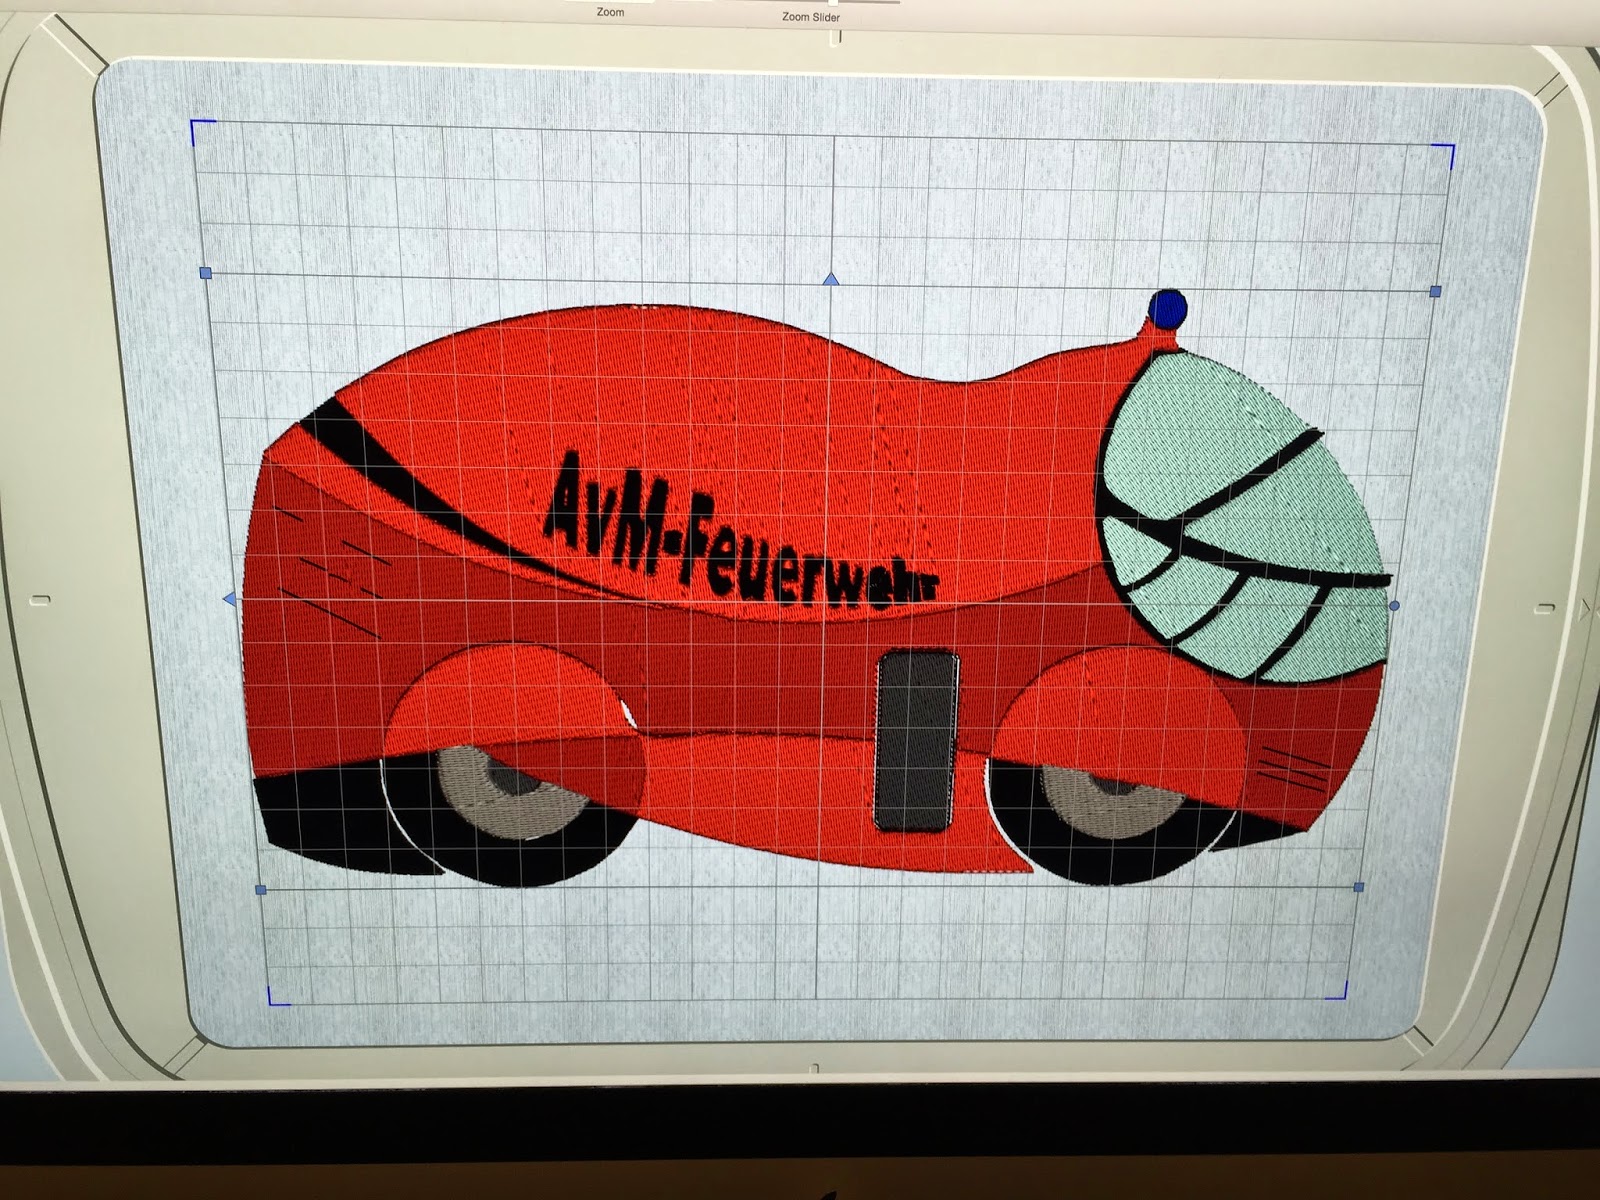Select the lower-left square resize handle
Viewport: 1600px width, 1200px height.
click(261, 889)
